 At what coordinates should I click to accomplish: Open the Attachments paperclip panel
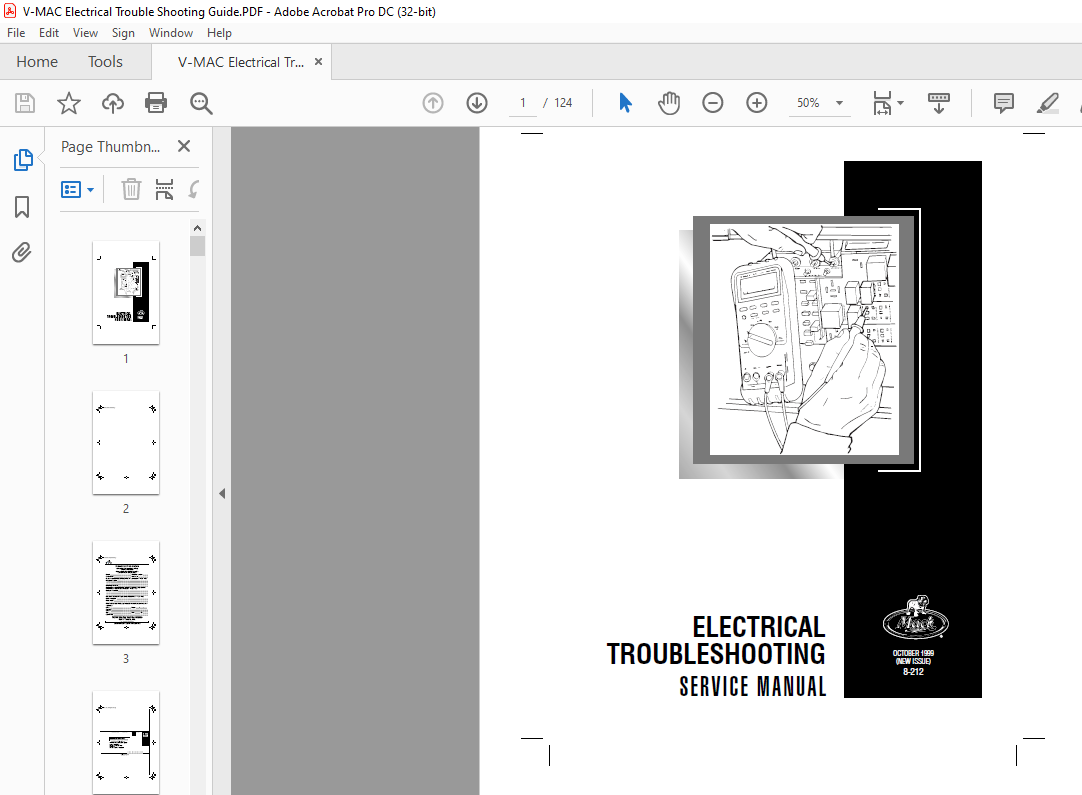pos(21,253)
